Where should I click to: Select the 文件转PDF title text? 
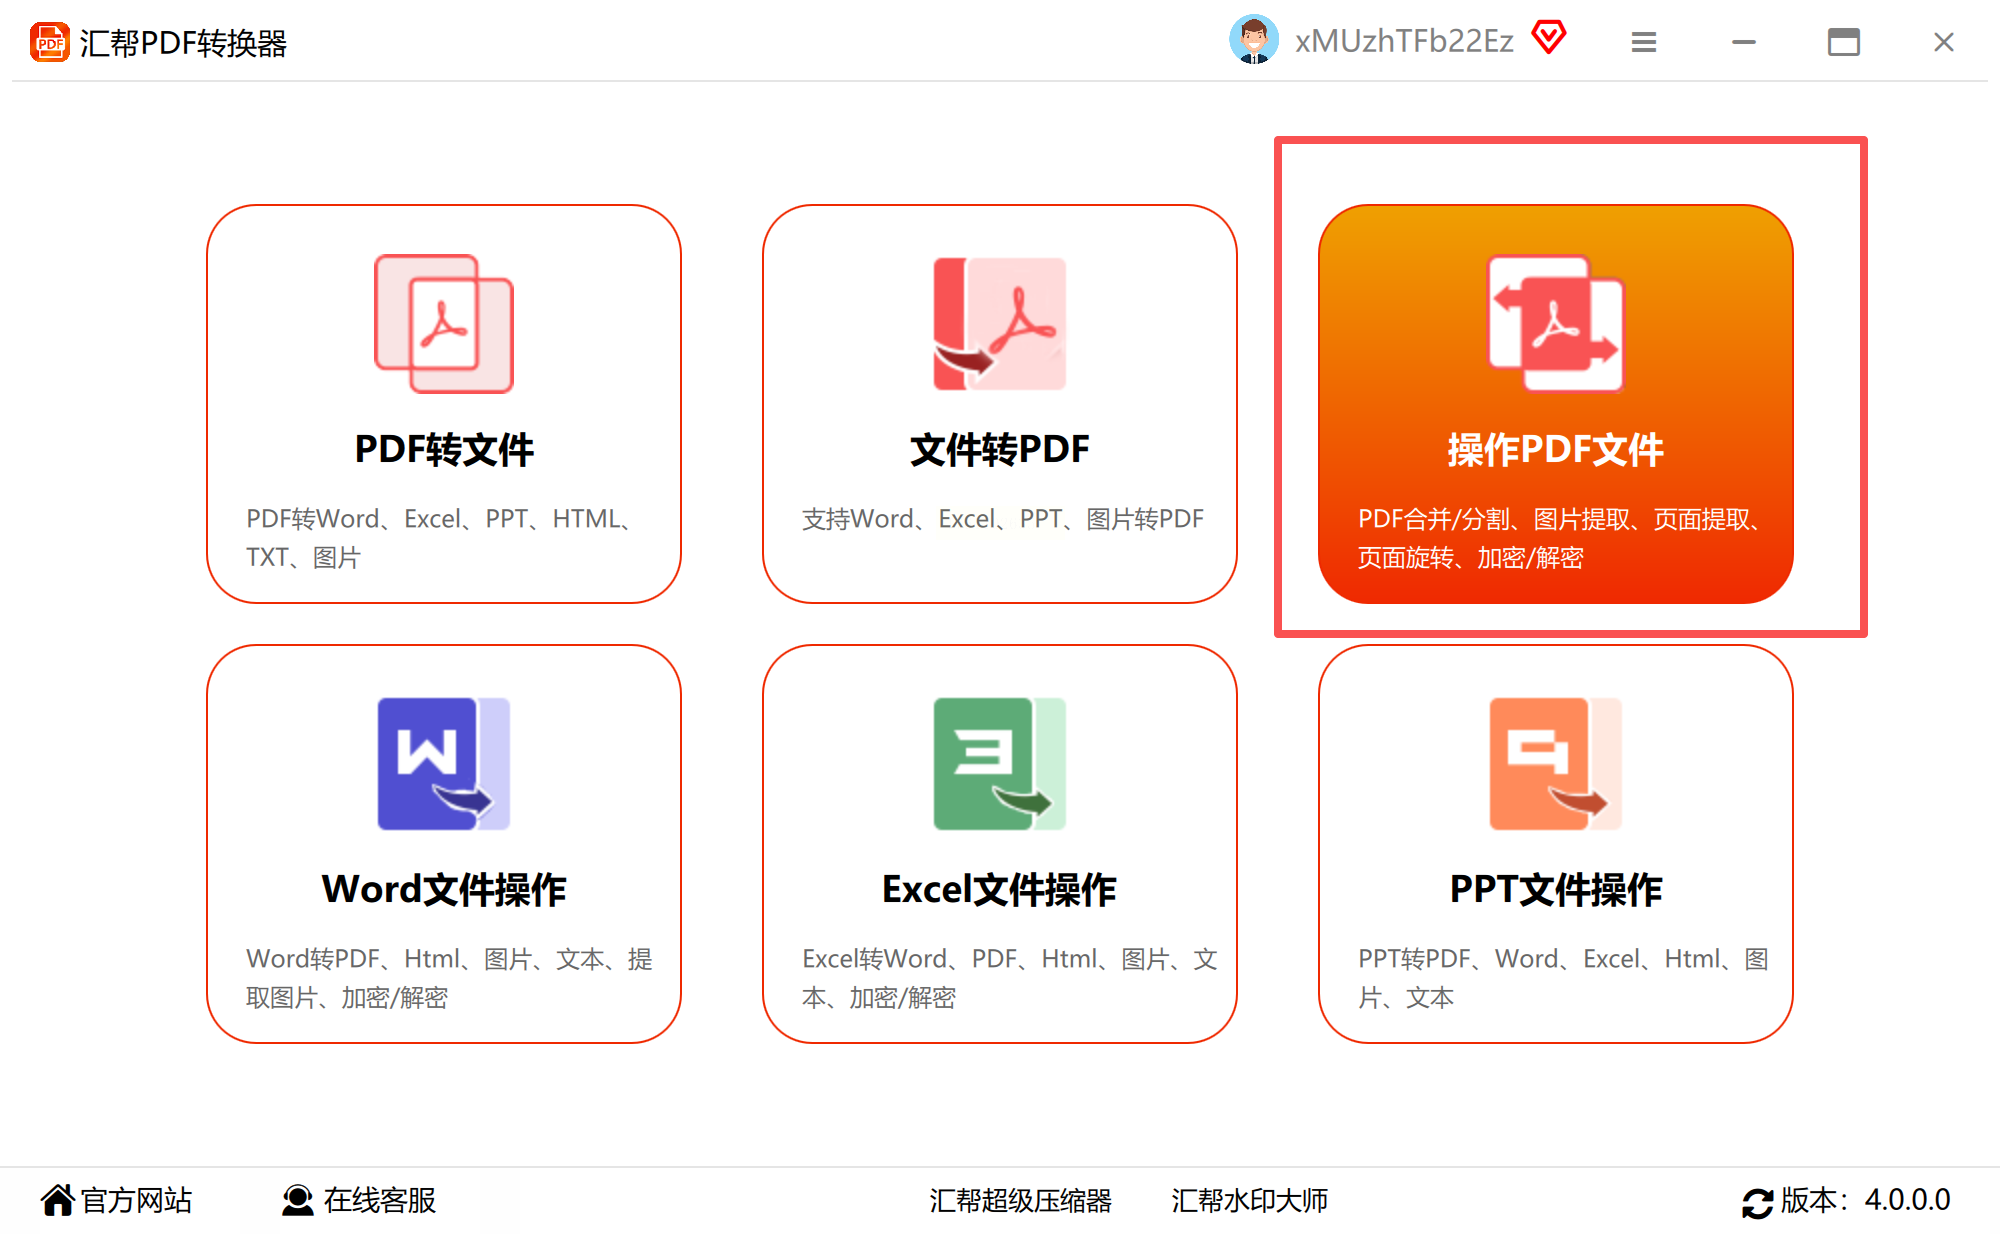(x=999, y=450)
